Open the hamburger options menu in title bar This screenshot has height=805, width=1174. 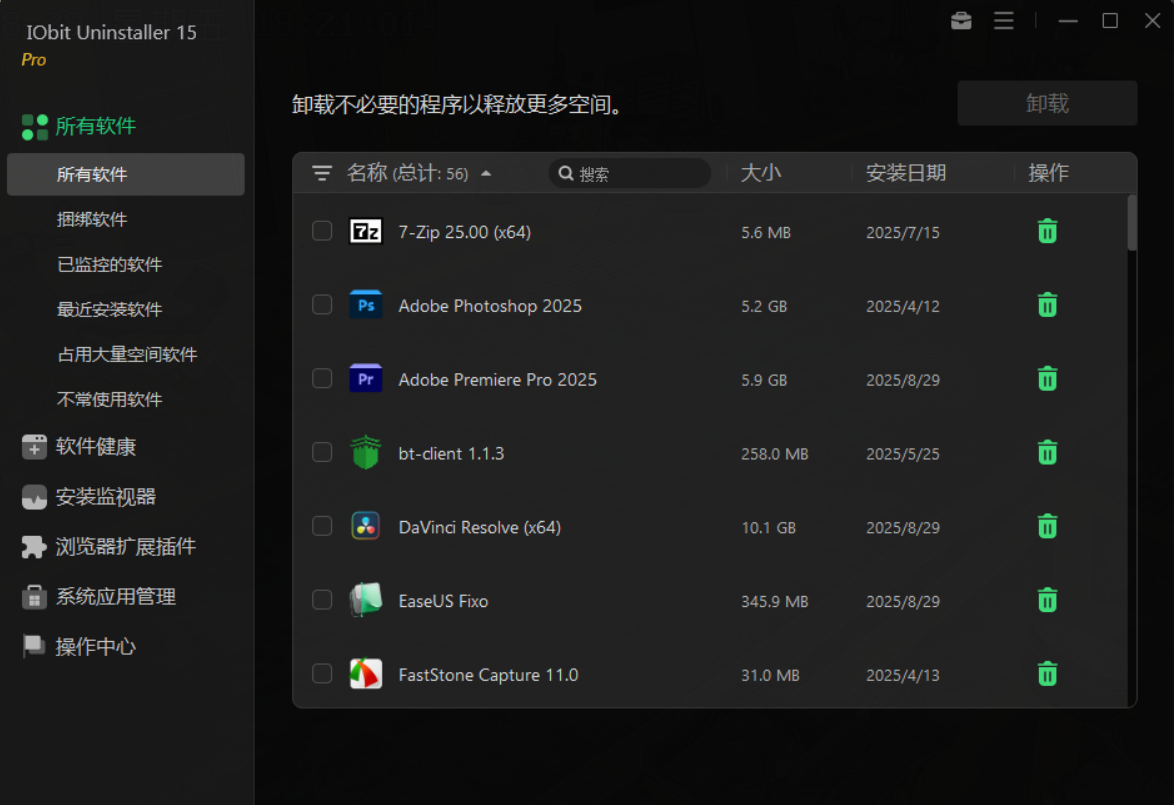pyautogui.click(x=1004, y=21)
